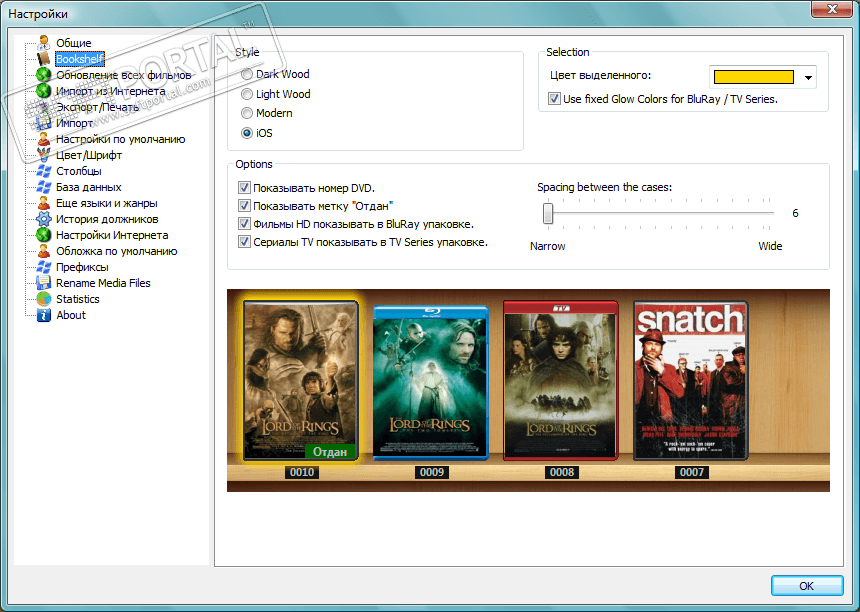Toggle Use fixed Glow Colors checkbox

click(555, 99)
